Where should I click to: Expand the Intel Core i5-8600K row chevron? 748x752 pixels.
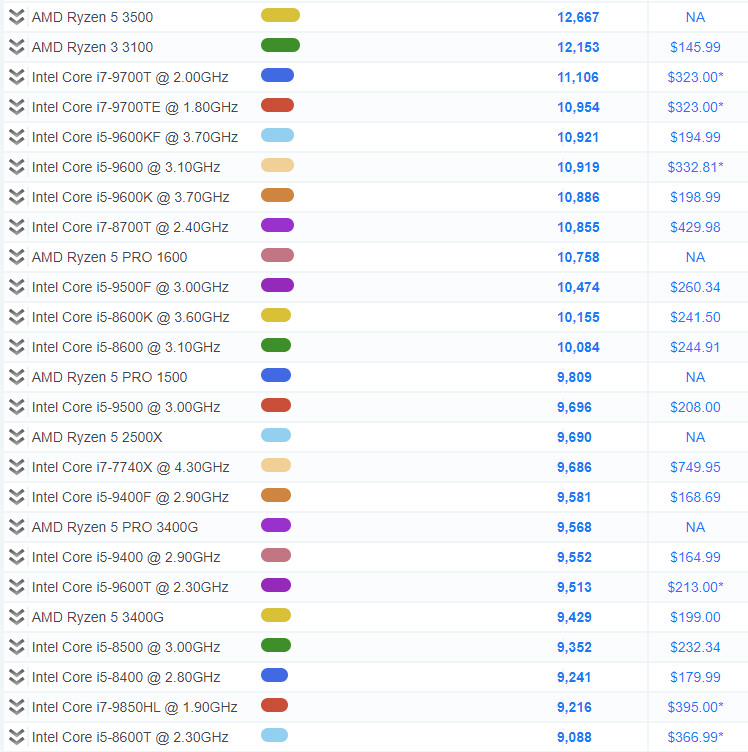tap(16, 317)
